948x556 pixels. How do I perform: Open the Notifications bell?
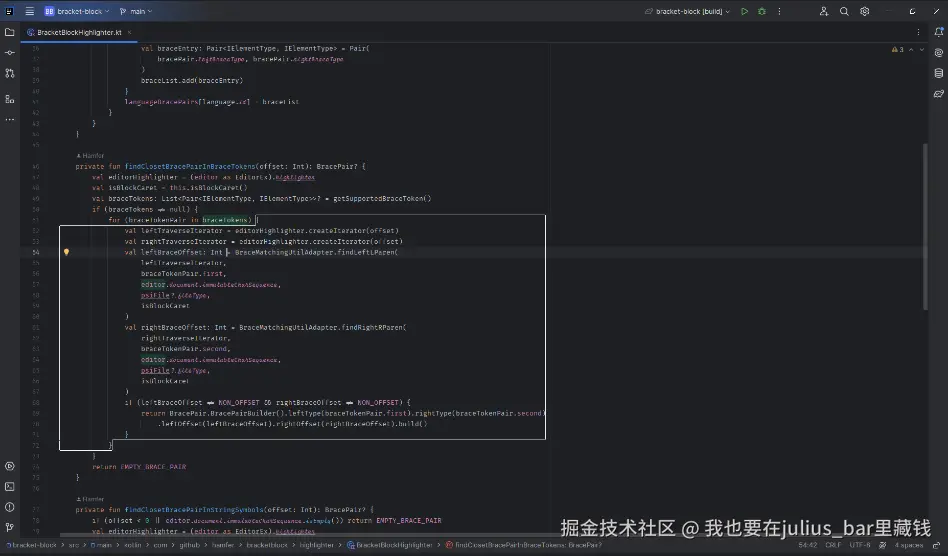point(938,32)
